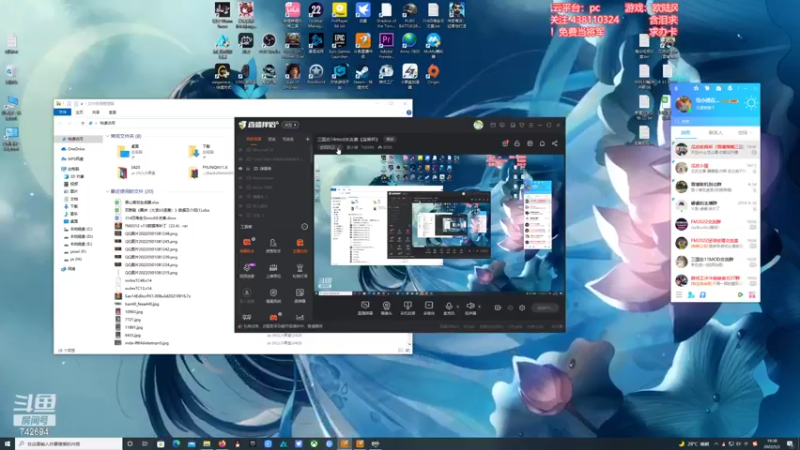Image resolution: width=800 pixels, height=450 pixels.
Task: Click the record video camera icon
Action: (x=497, y=308)
